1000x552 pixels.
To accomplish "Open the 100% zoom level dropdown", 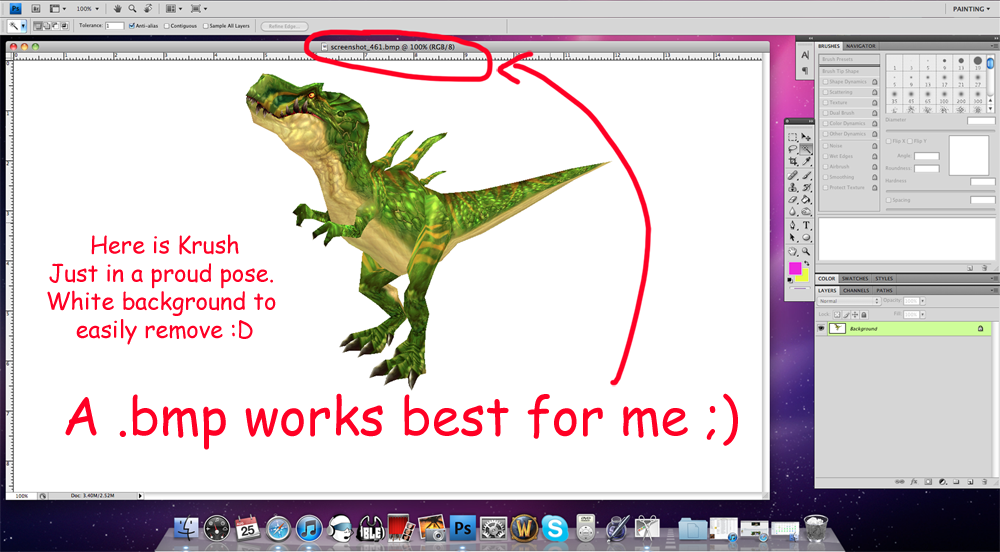I will pos(88,8).
